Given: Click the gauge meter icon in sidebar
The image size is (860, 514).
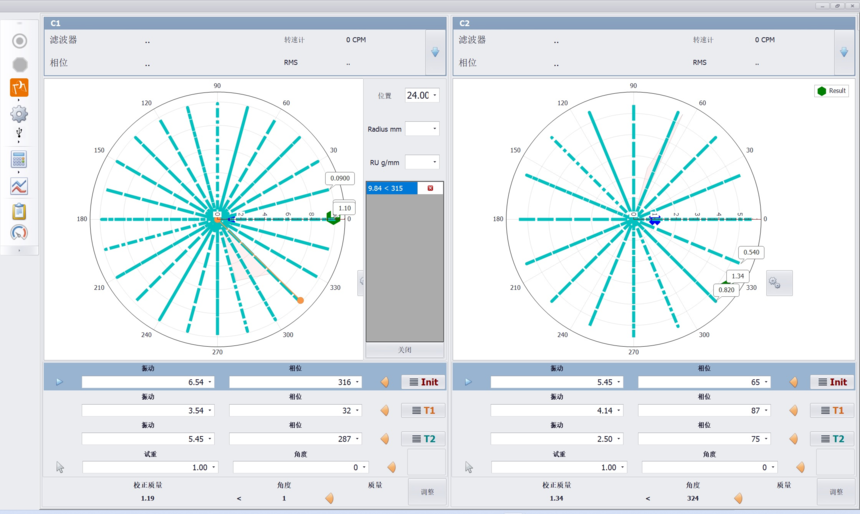Looking at the screenshot, I should coord(19,233).
